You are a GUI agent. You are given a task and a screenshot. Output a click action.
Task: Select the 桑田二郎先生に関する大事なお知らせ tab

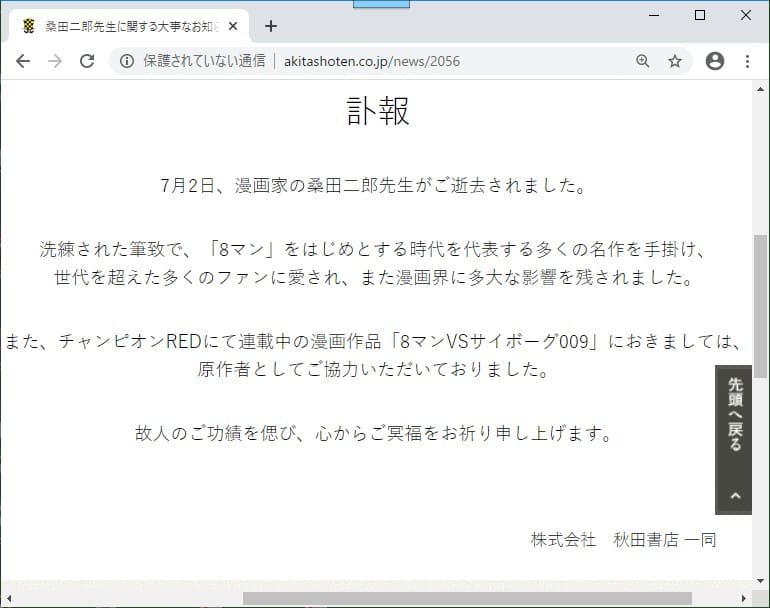pos(129,26)
